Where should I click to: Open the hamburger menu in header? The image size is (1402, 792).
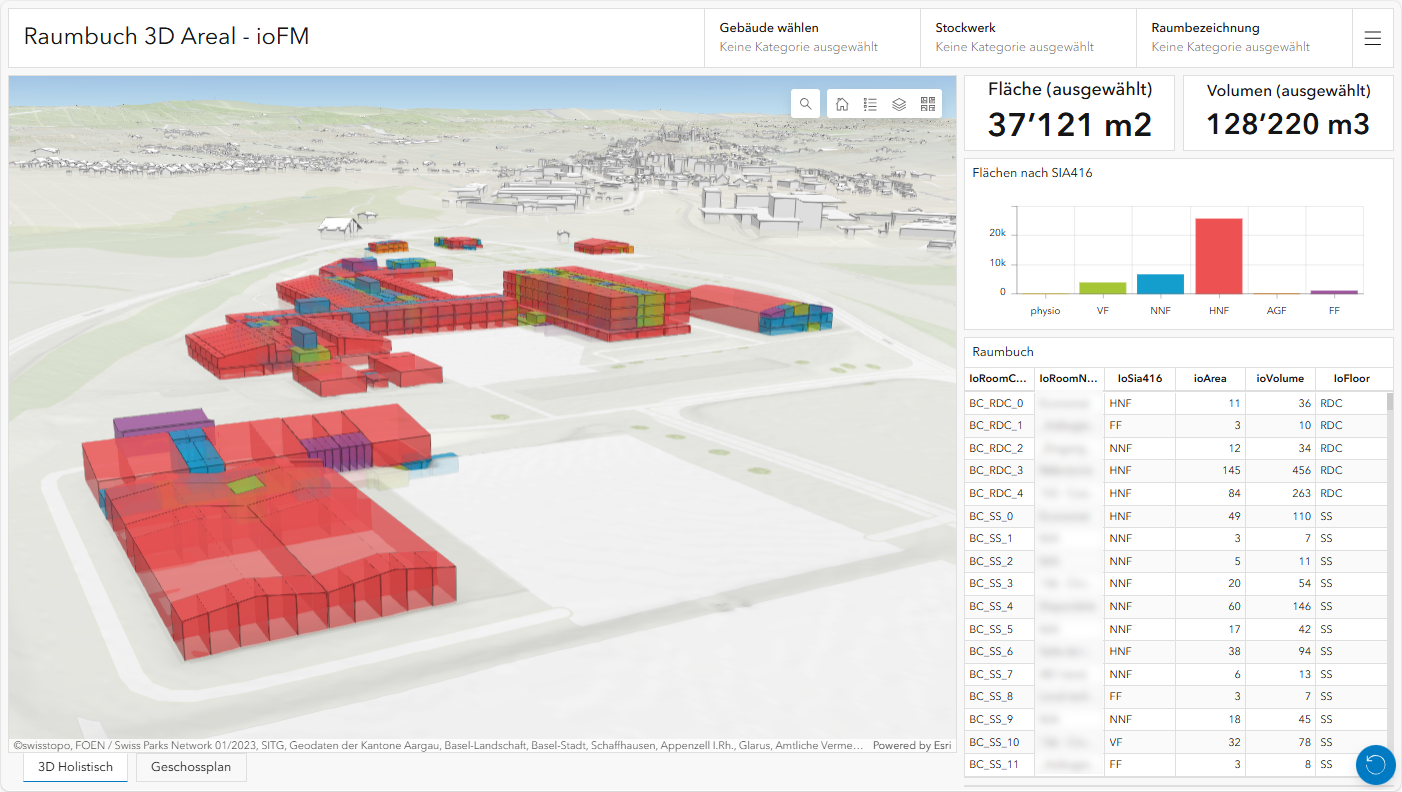(x=1373, y=38)
